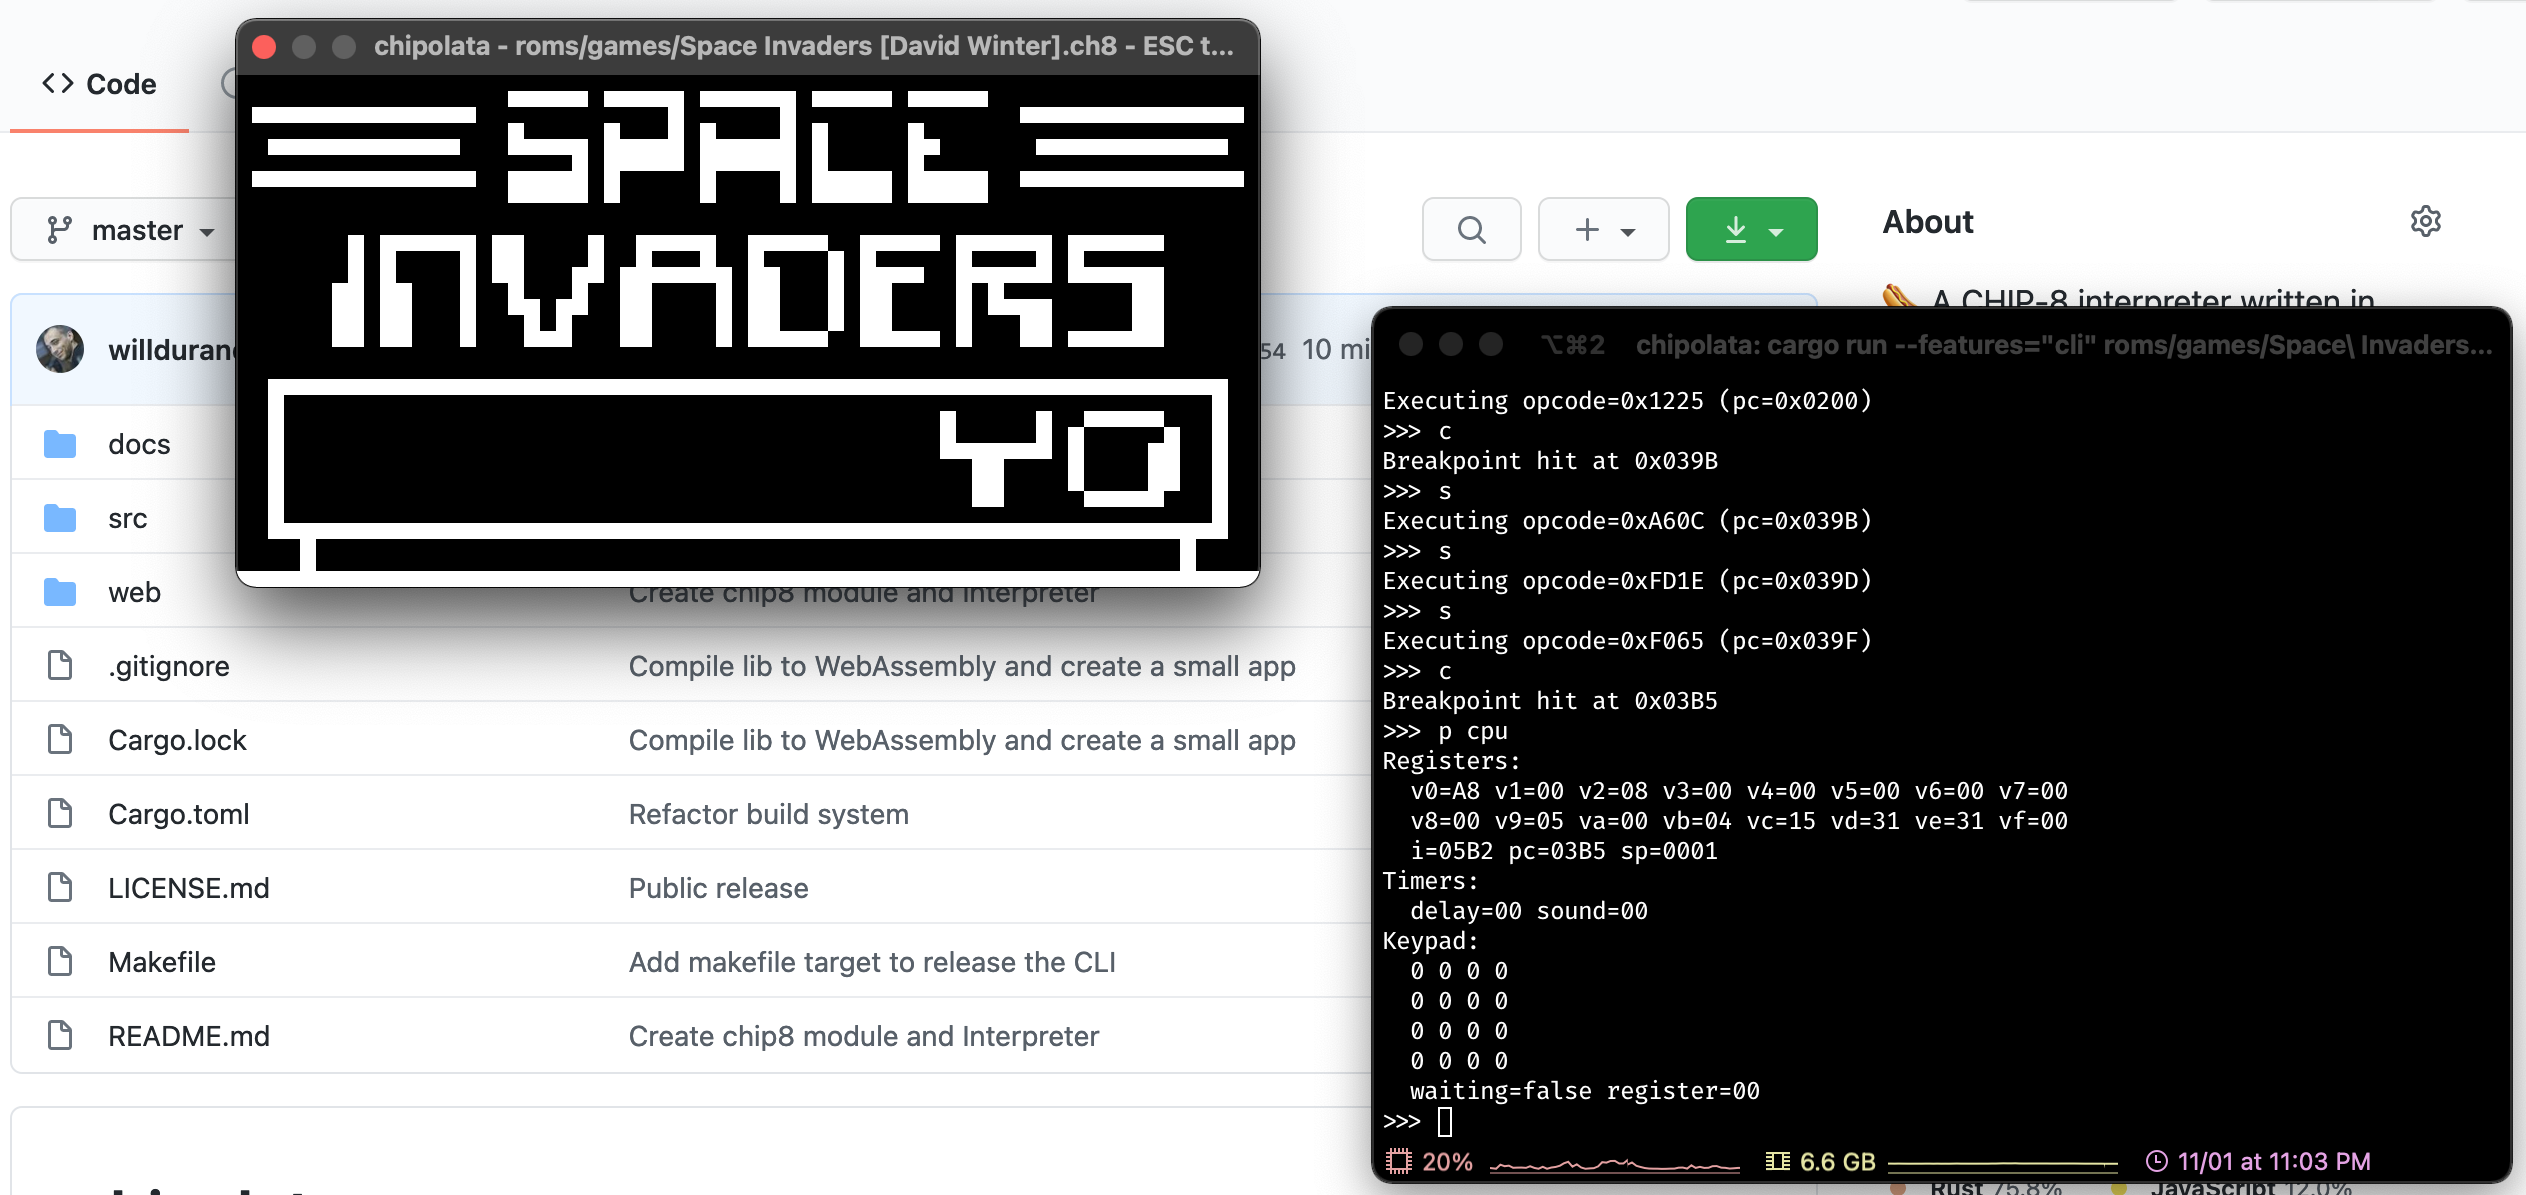Click the Cargo.toml file icon
The height and width of the screenshot is (1195, 2526).
point(60,814)
